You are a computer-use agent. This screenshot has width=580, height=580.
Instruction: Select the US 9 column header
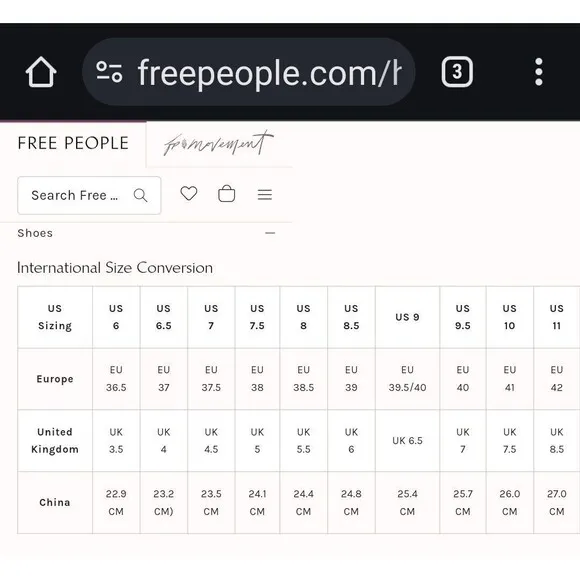pyautogui.click(x=407, y=317)
